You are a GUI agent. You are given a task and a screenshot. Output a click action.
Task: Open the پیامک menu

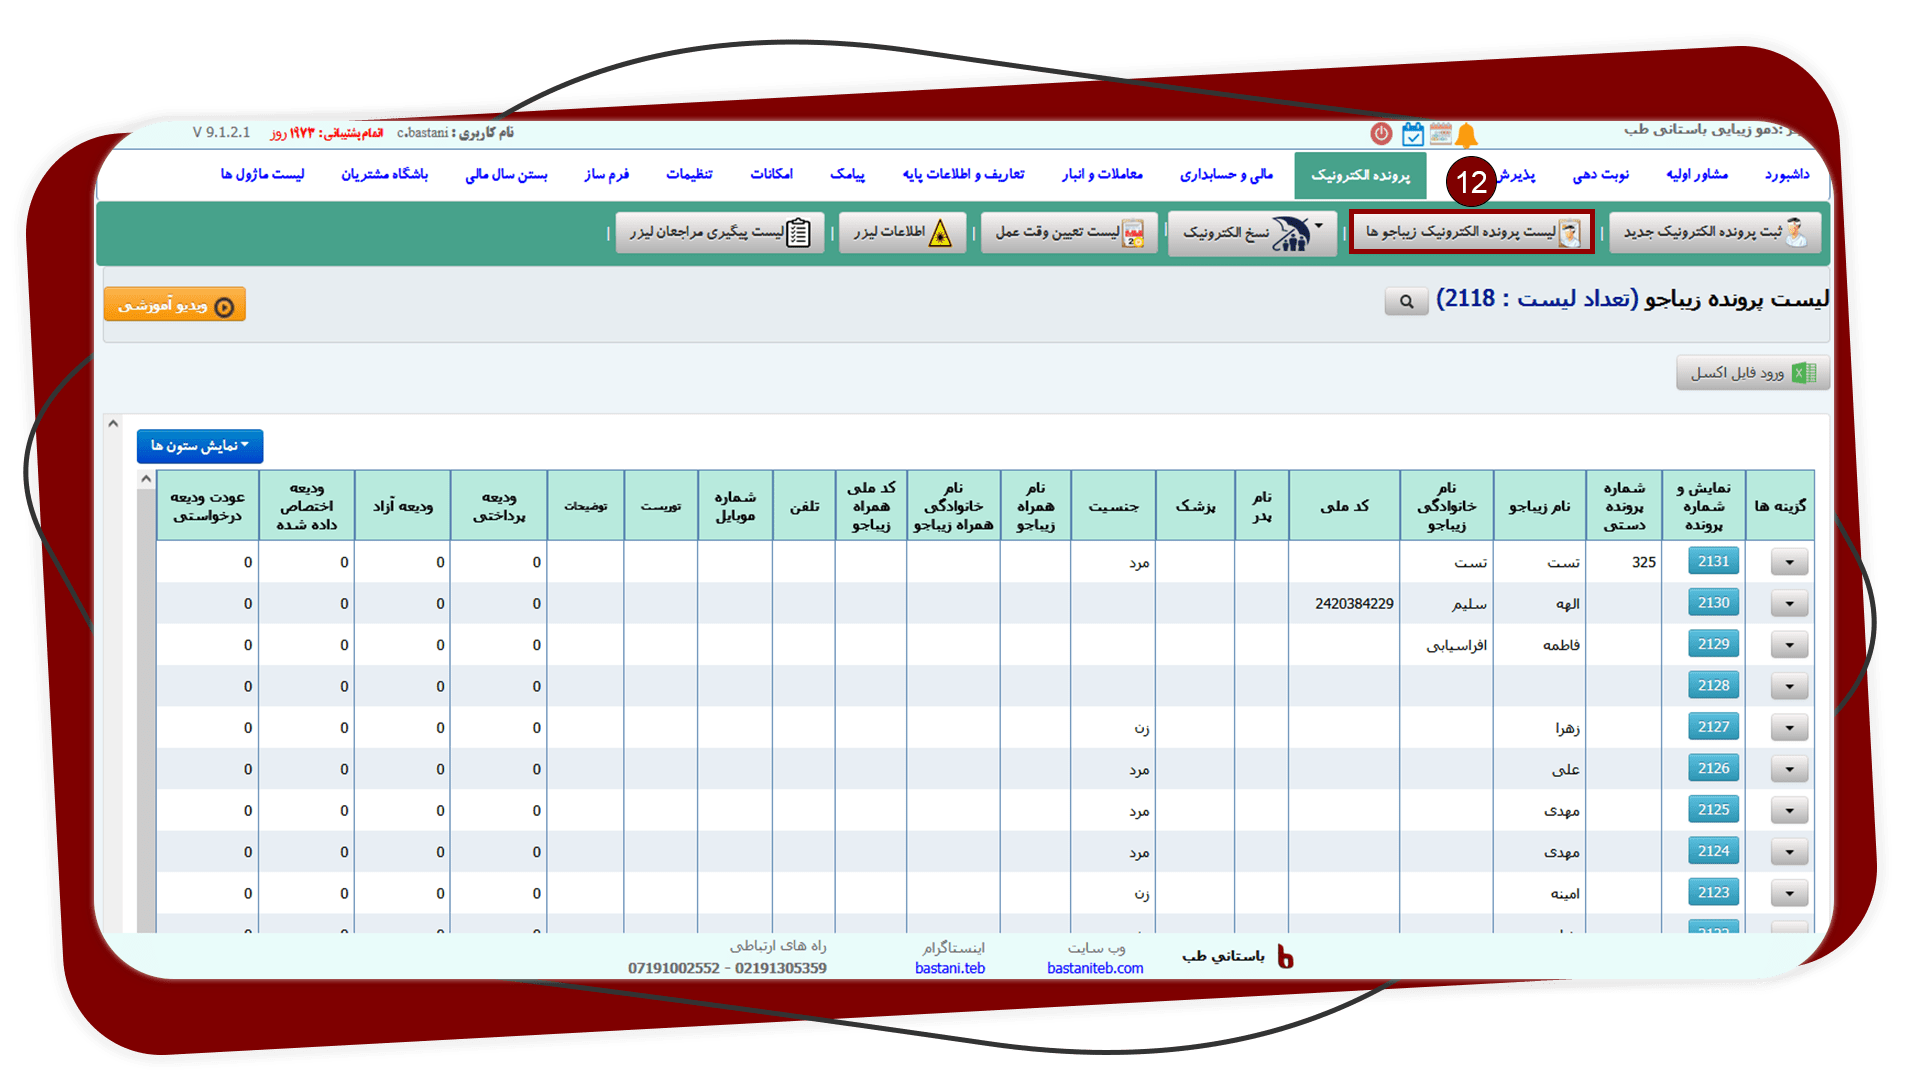point(847,175)
